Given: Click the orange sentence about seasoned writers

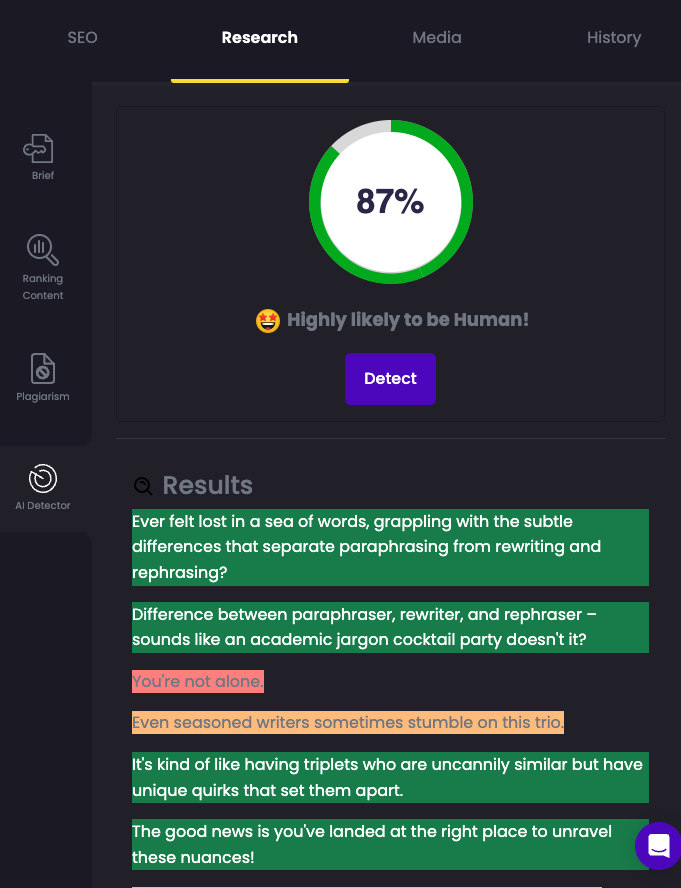Looking at the screenshot, I should click(x=347, y=722).
